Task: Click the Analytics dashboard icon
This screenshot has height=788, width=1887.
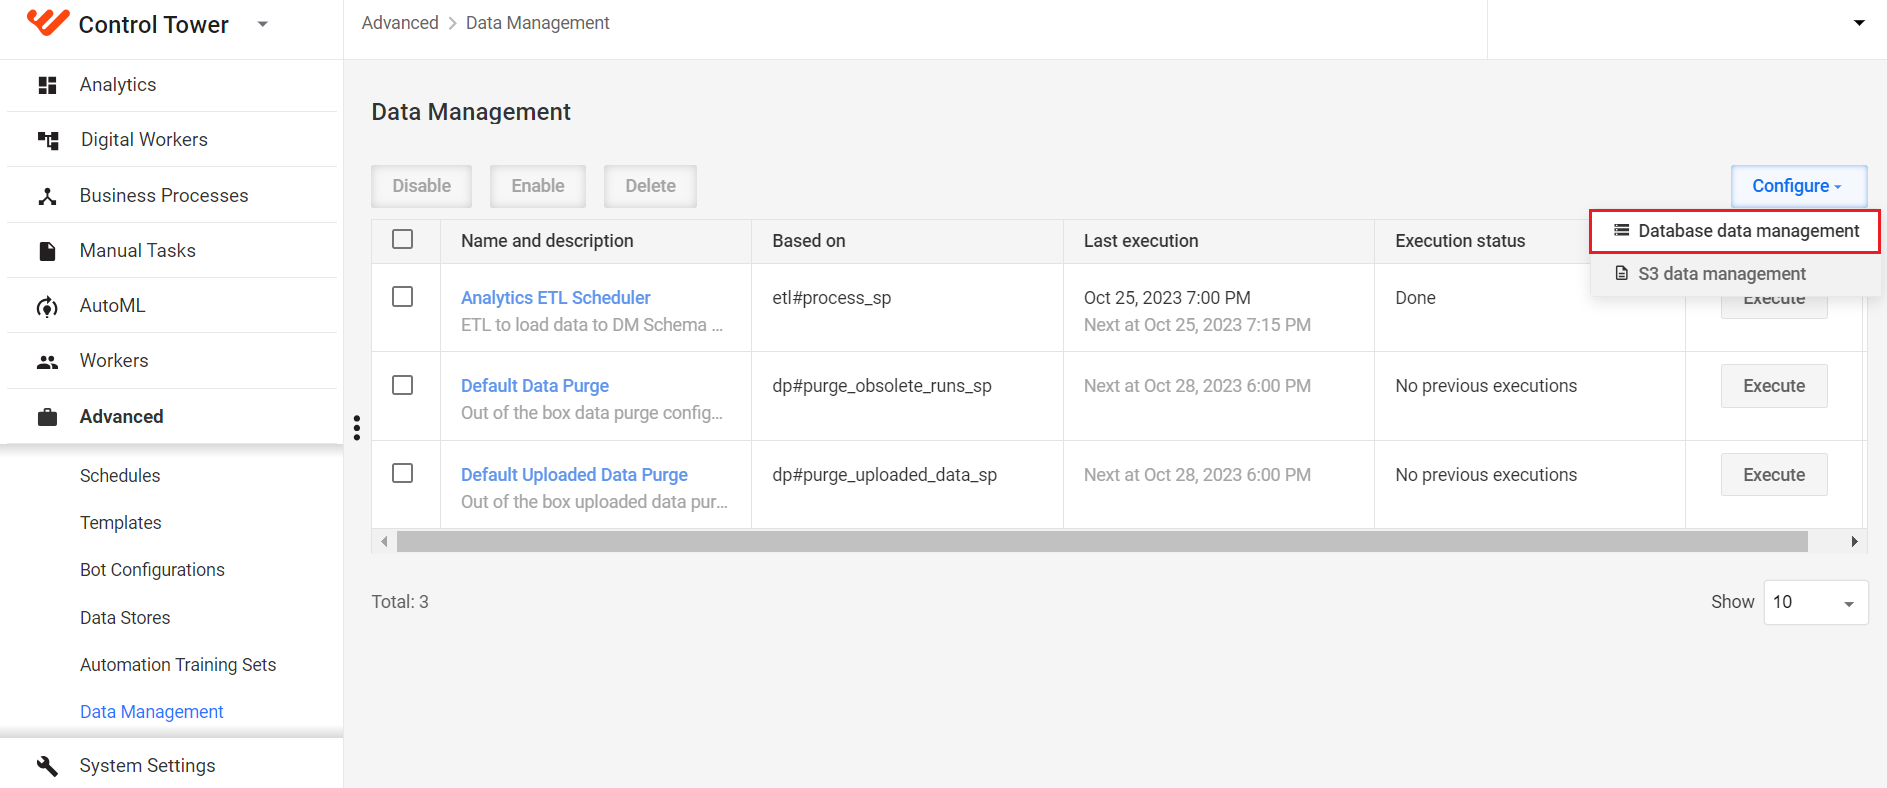Action: point(47,85)
